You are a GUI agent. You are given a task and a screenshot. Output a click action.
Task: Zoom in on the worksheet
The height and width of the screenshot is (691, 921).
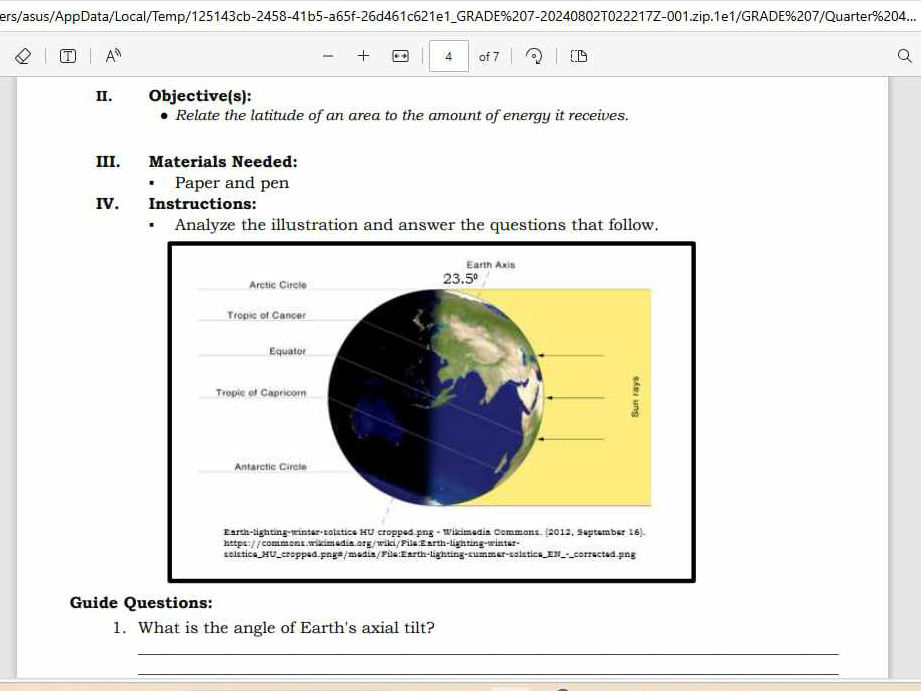click(x=362, y=56)
